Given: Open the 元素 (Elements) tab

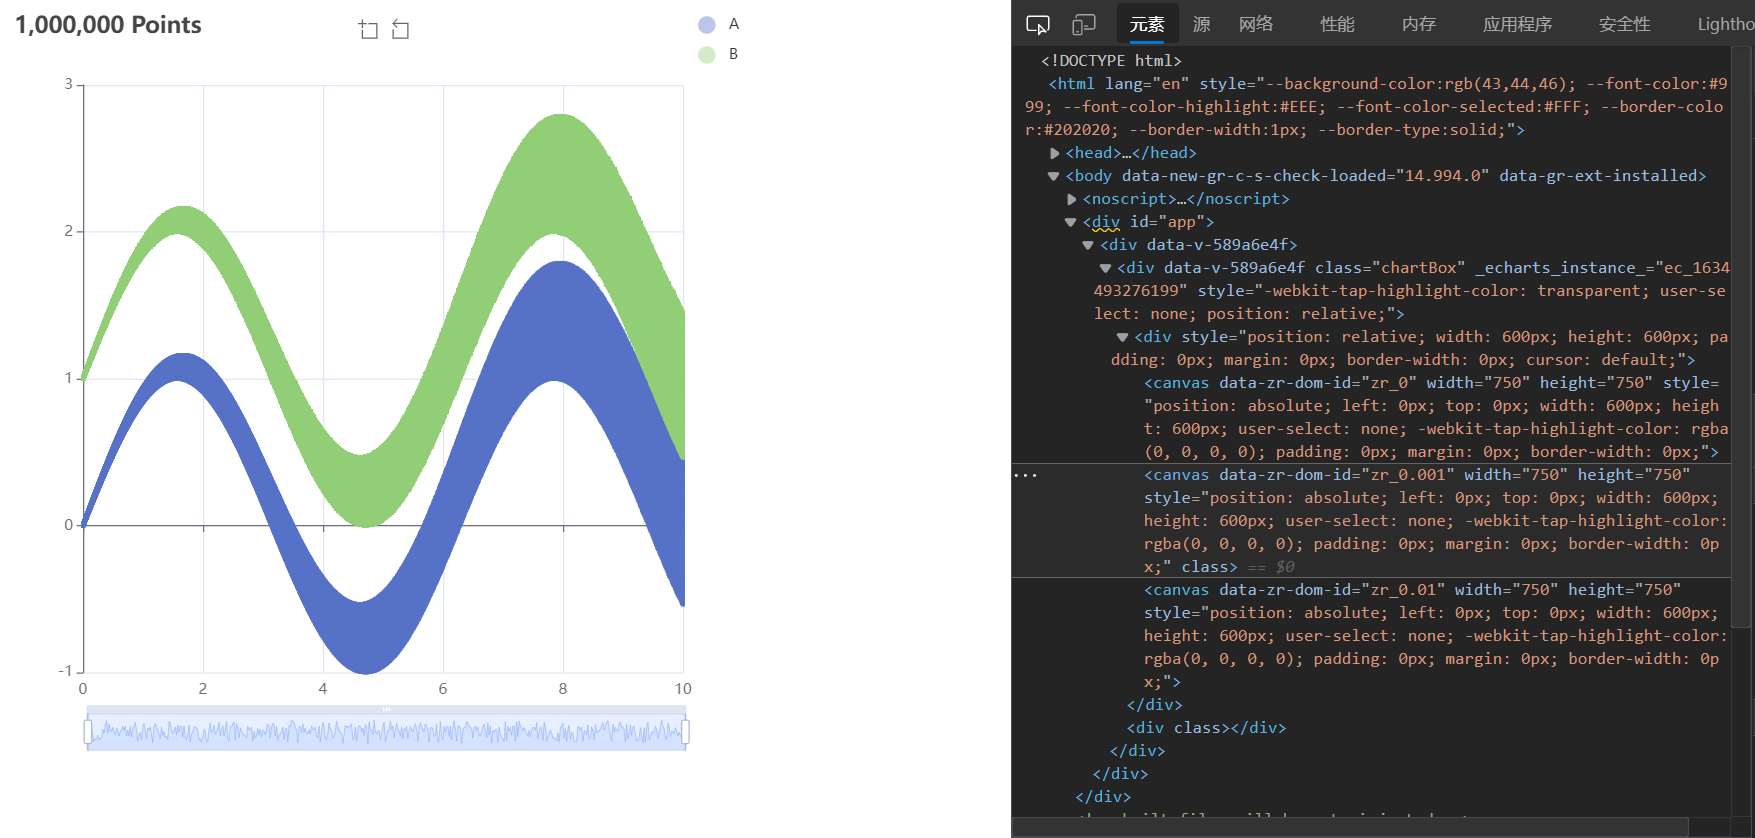Looking at the screenshot, I should (1147, 24).
